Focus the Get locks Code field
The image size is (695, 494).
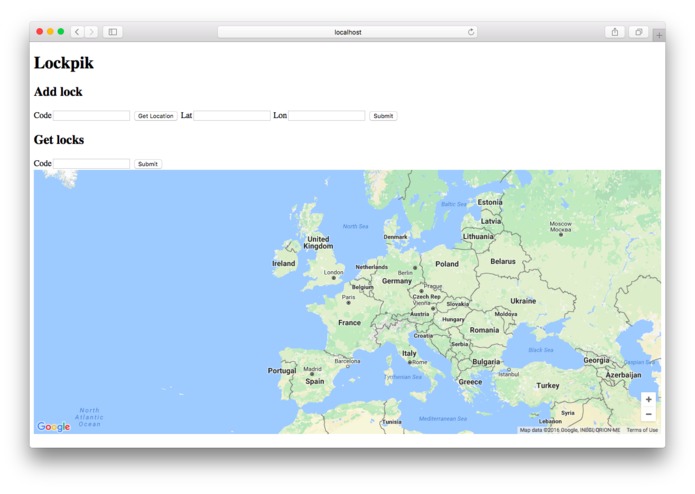click(91, 163)
